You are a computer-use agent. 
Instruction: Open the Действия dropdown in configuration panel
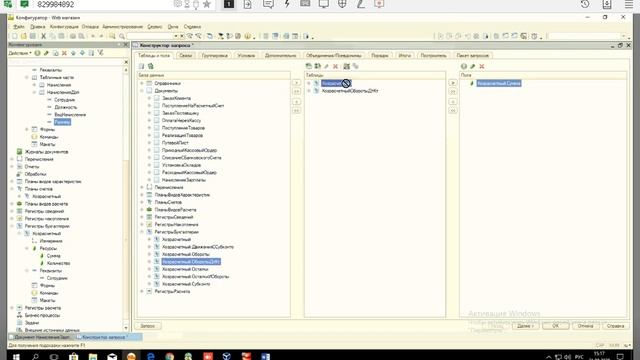20,53
